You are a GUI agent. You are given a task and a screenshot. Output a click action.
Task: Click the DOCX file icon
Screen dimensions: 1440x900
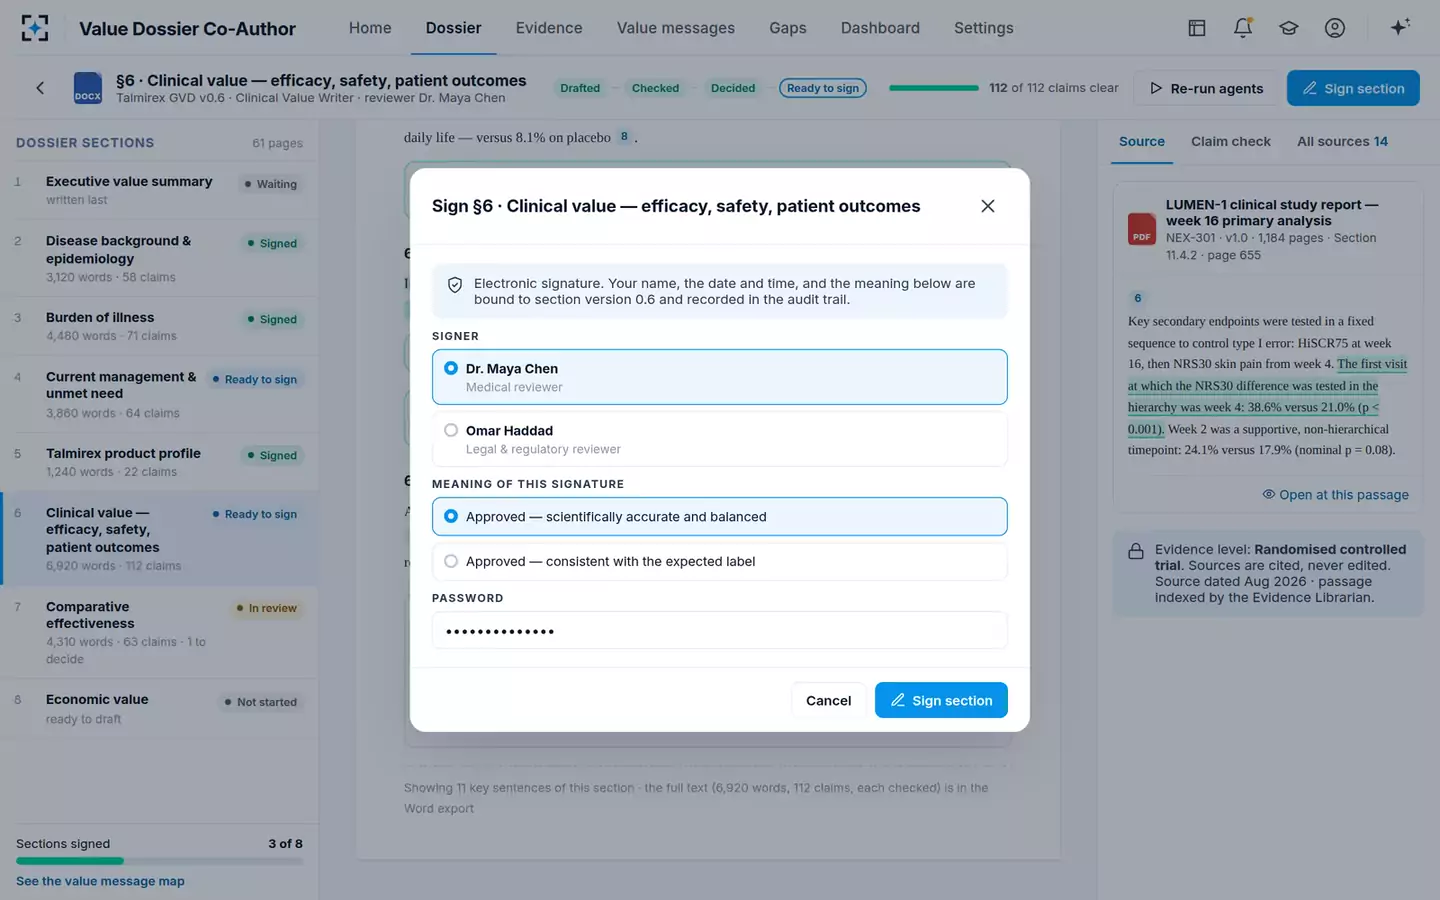[x=88, y=88]
